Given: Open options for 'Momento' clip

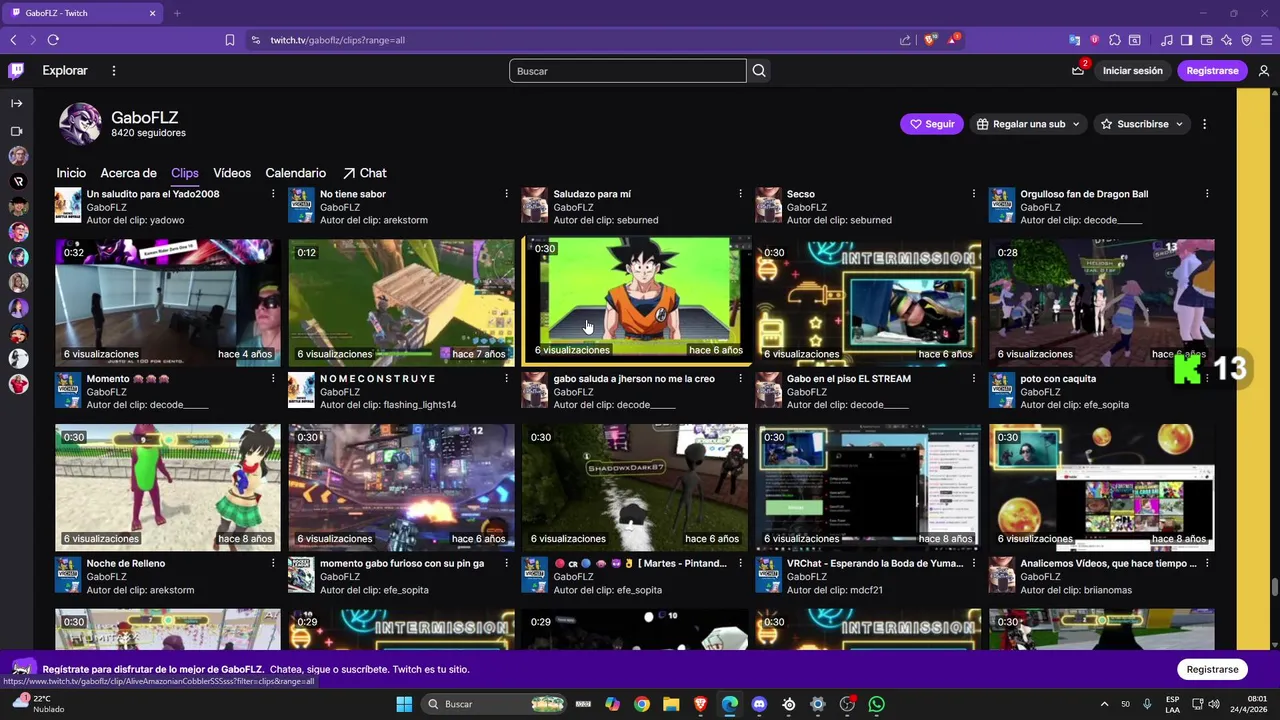Looking at the screenshot, I should coord(273,379).
